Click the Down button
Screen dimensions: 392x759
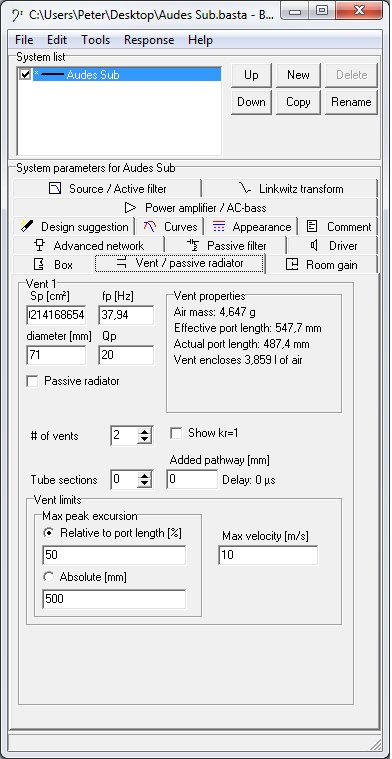click(251, 102)
